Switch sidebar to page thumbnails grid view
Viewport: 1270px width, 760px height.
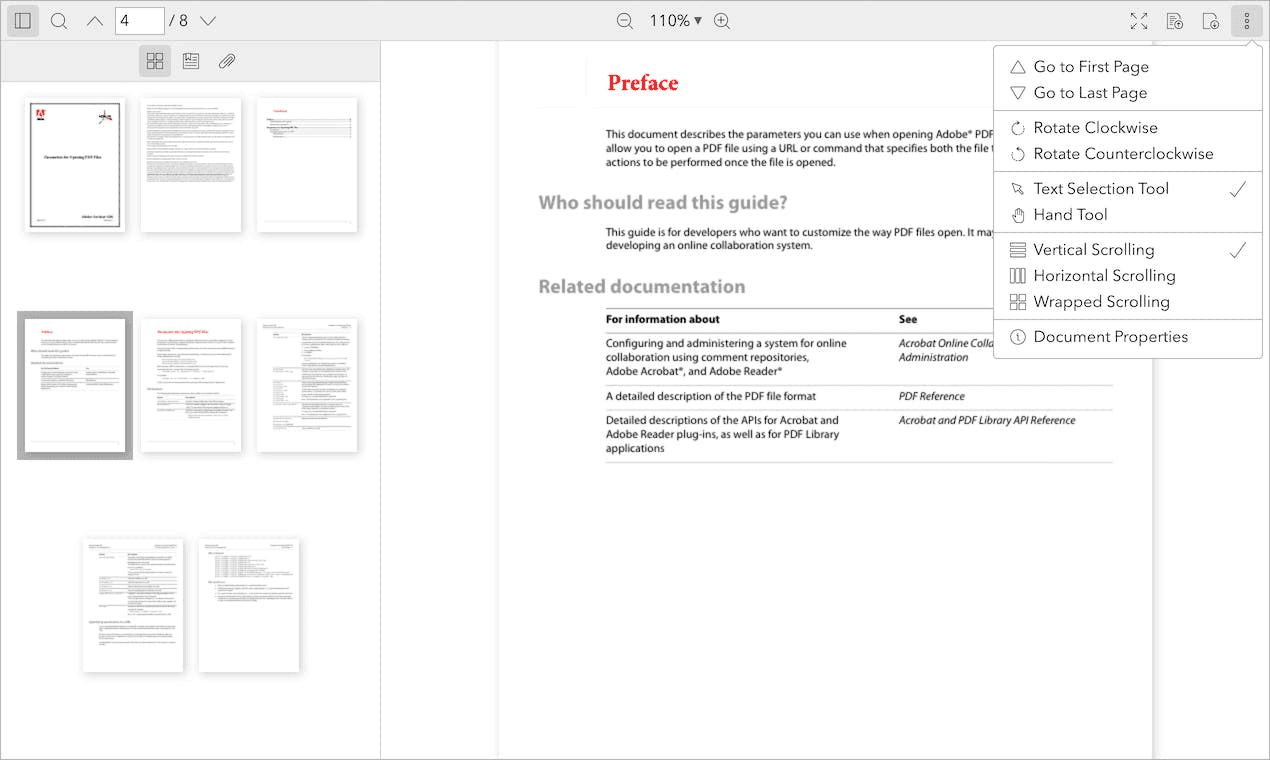coord(155,61)
